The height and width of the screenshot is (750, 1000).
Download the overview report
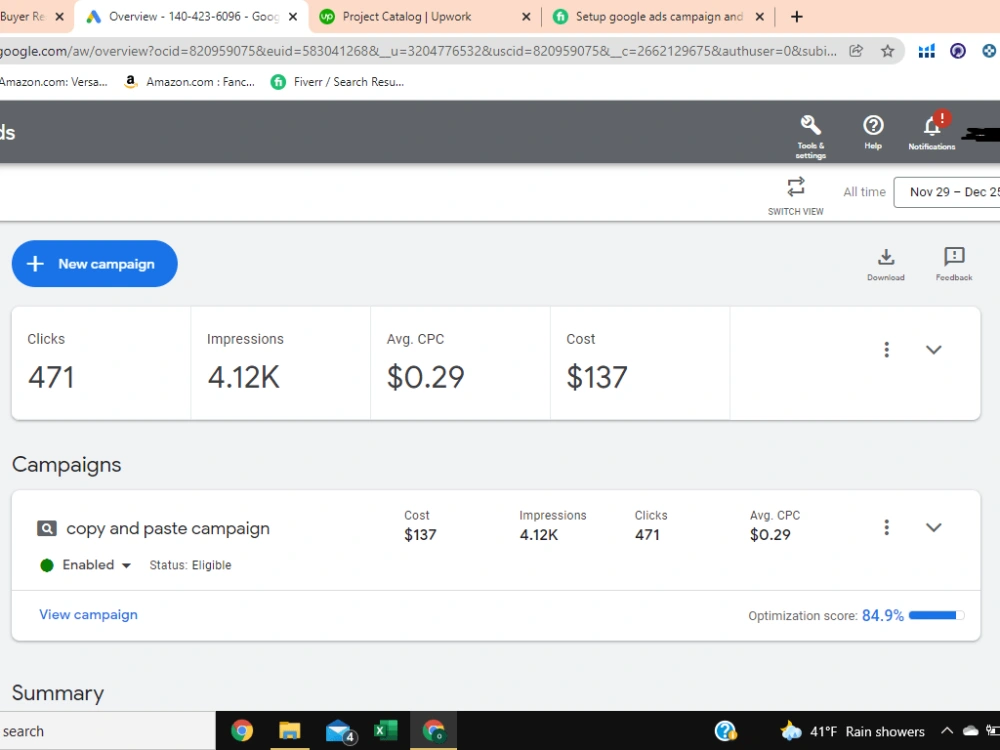coord(886,264)
